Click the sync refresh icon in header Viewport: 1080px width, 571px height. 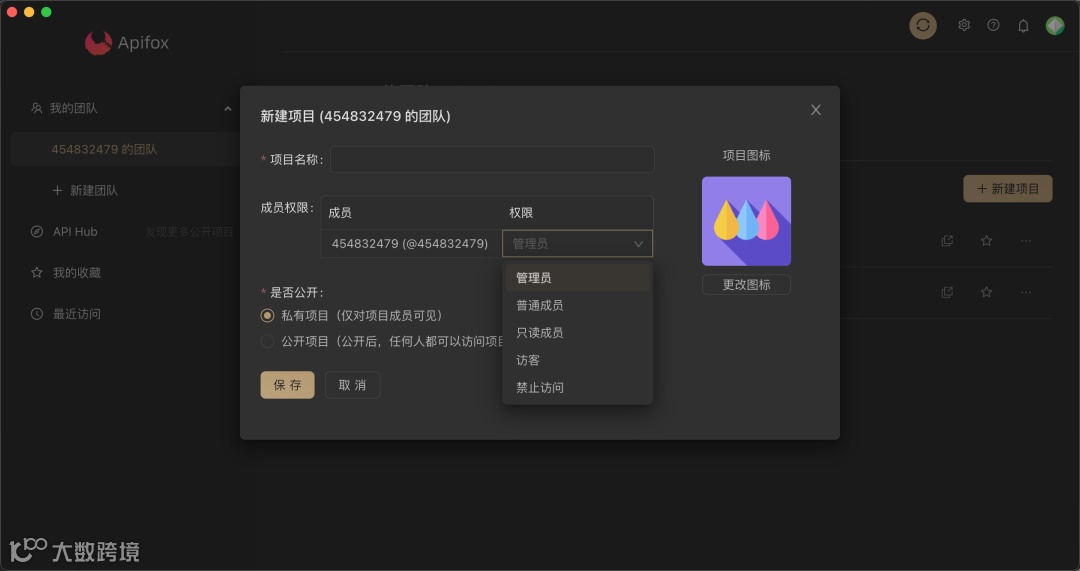[923, 25]
